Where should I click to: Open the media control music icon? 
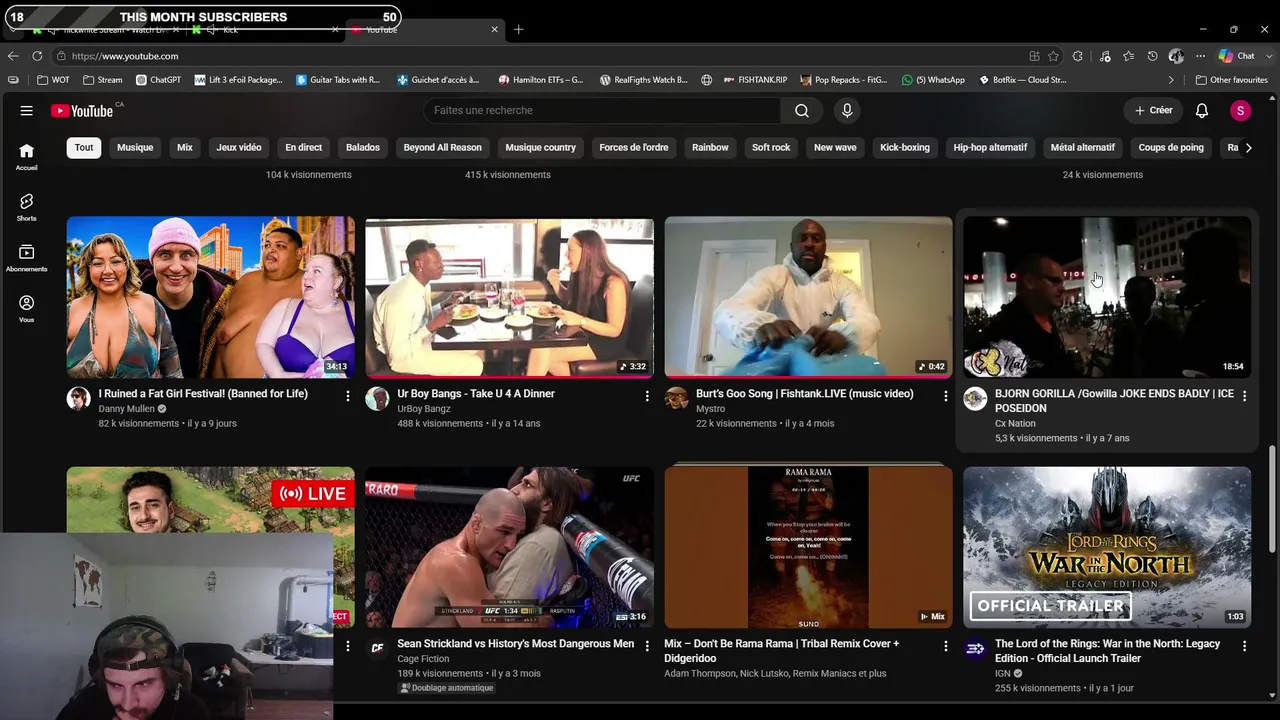click(x=1105, y=56)
